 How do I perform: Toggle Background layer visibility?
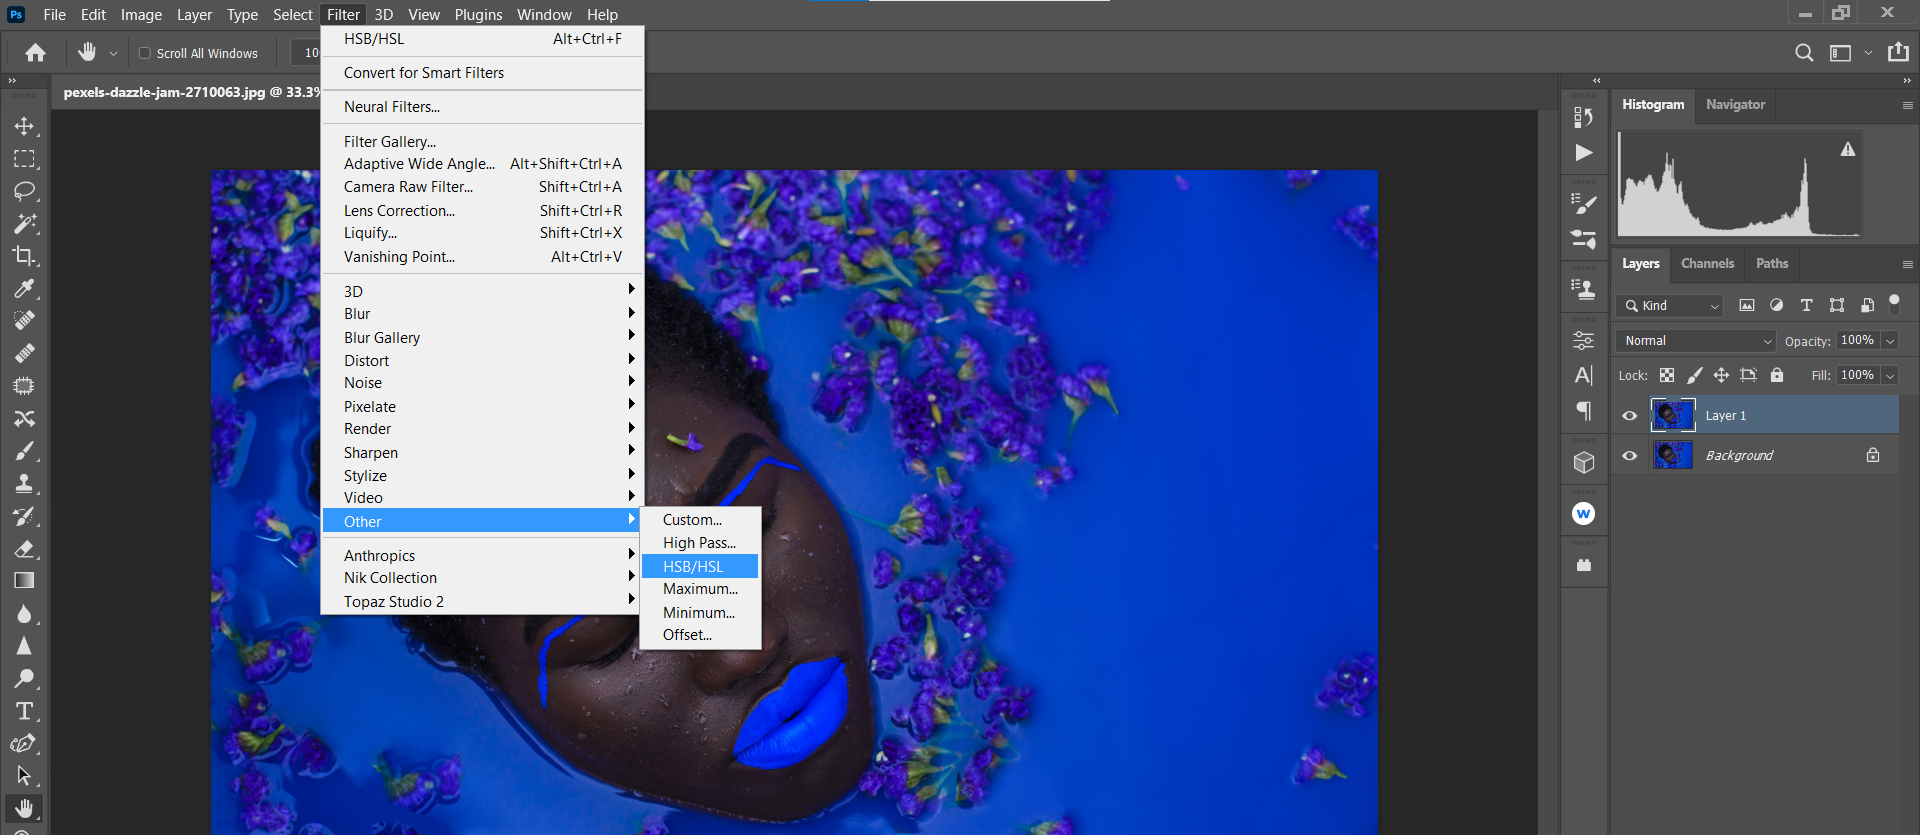point(1630,456)
